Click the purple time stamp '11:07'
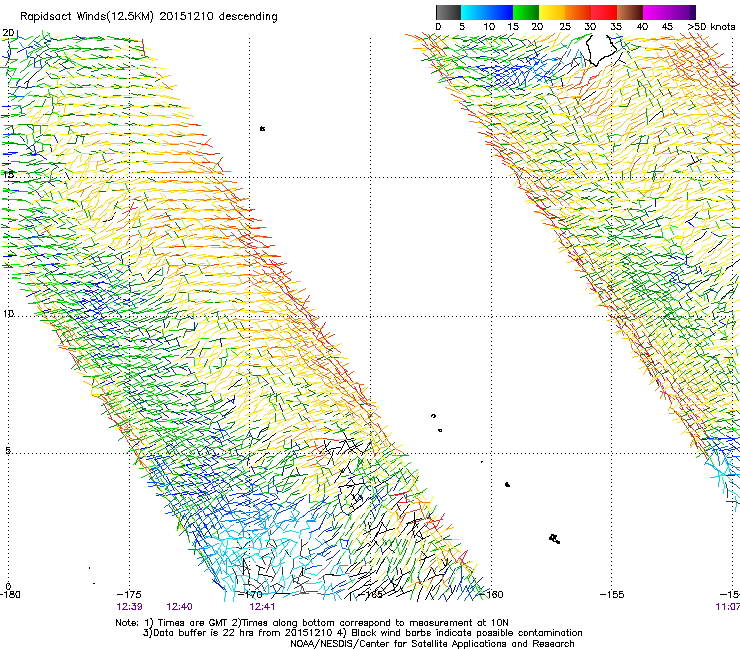The image size is (740, 650). [728, 607]
